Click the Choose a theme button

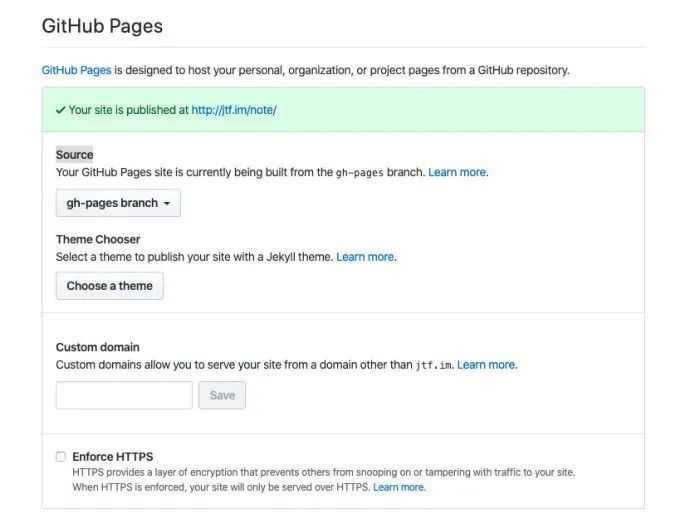coord(110,286)
